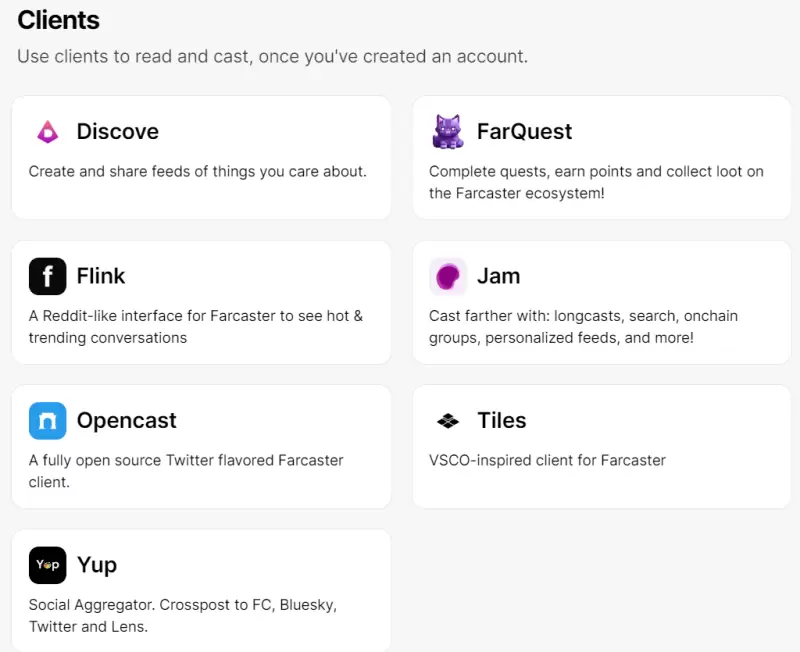
Task: Click the Yup black logo icon
Action: (47, 565)
